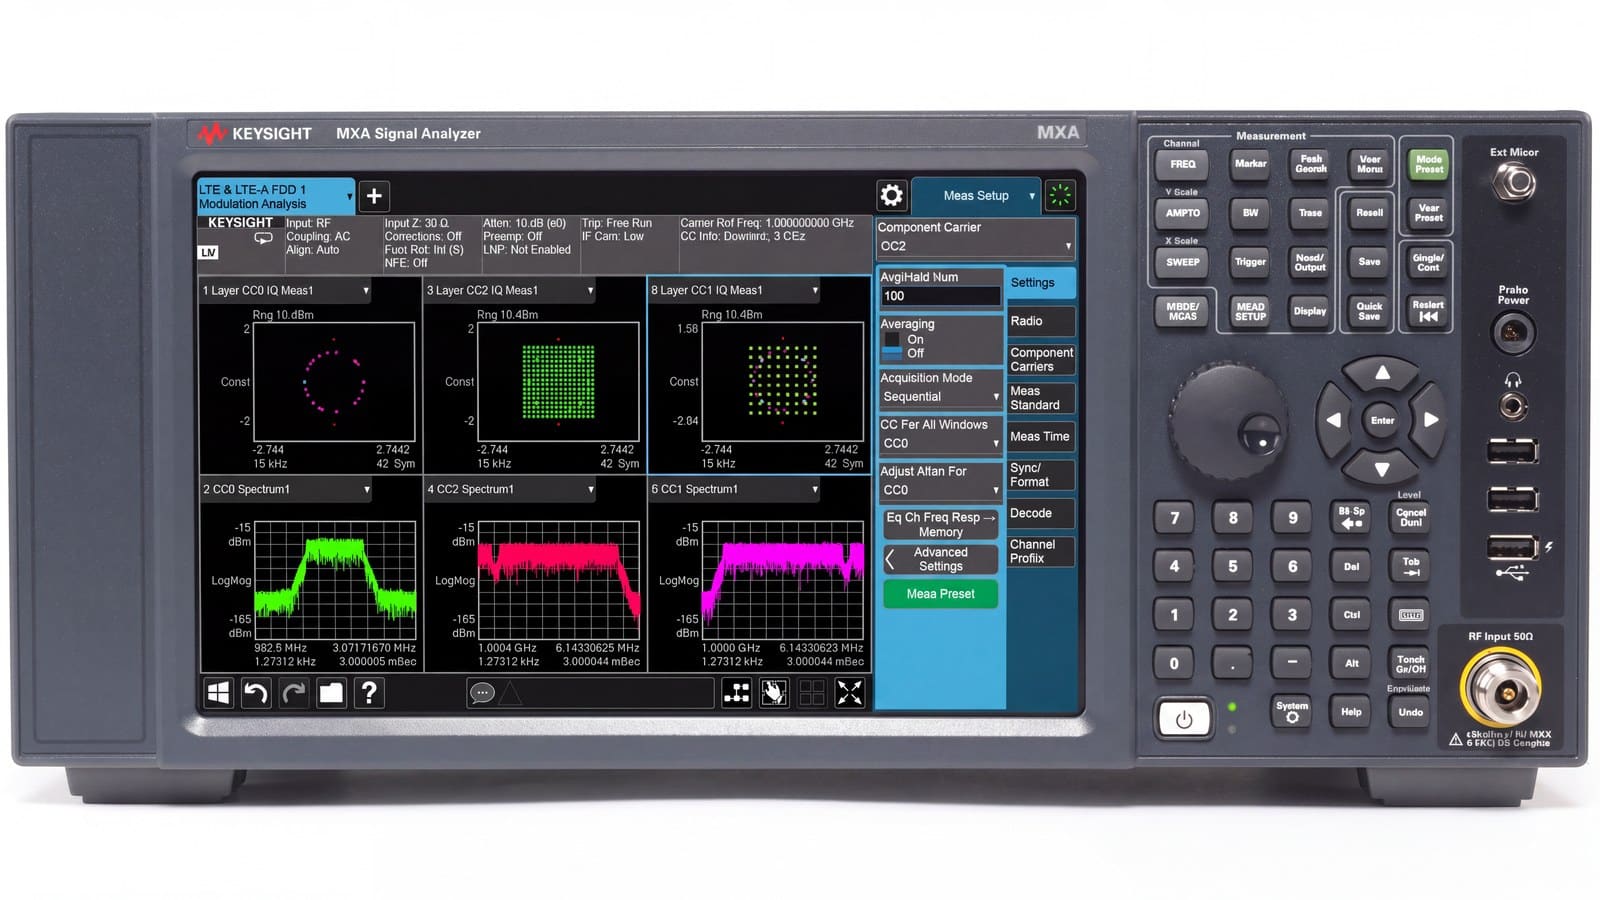Open 6 CC1 Spectrum1 window dropdown
The width and height of the screenshot is (1600, 900).
(x=735, y=489)
